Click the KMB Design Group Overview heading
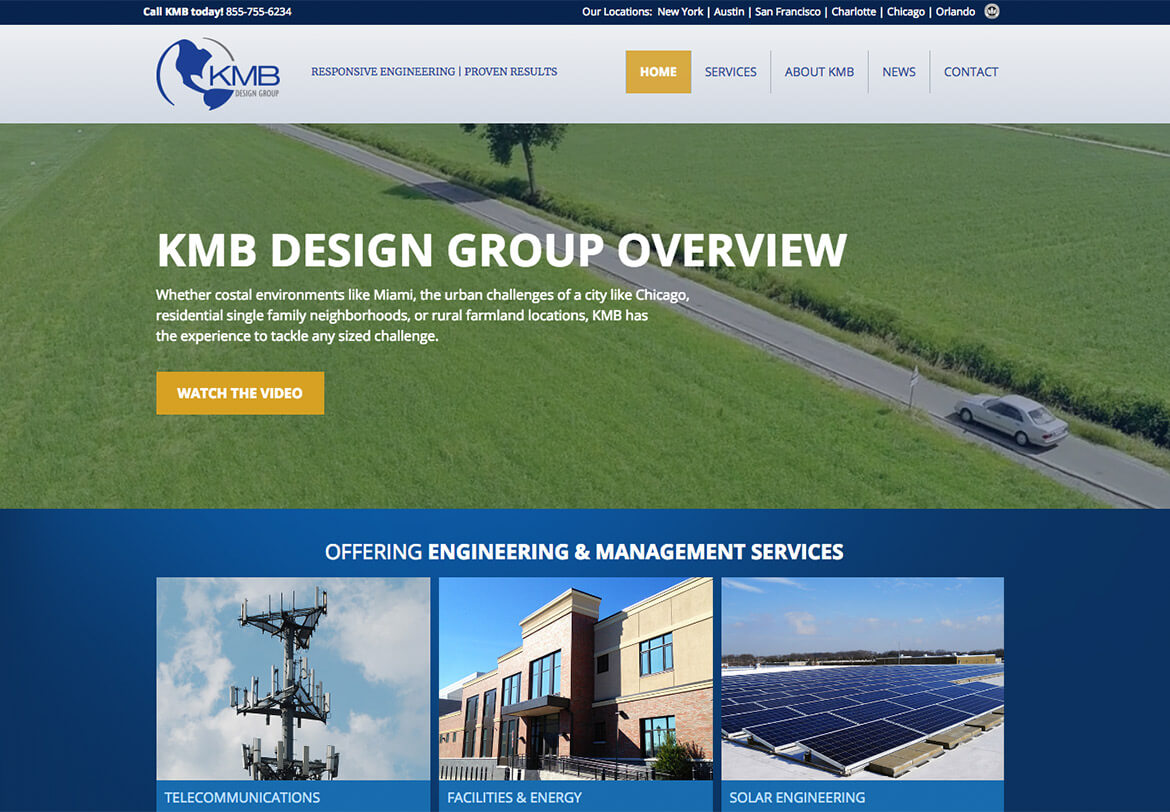Viewport: 1170px width, 812px height. coord(501,249)
